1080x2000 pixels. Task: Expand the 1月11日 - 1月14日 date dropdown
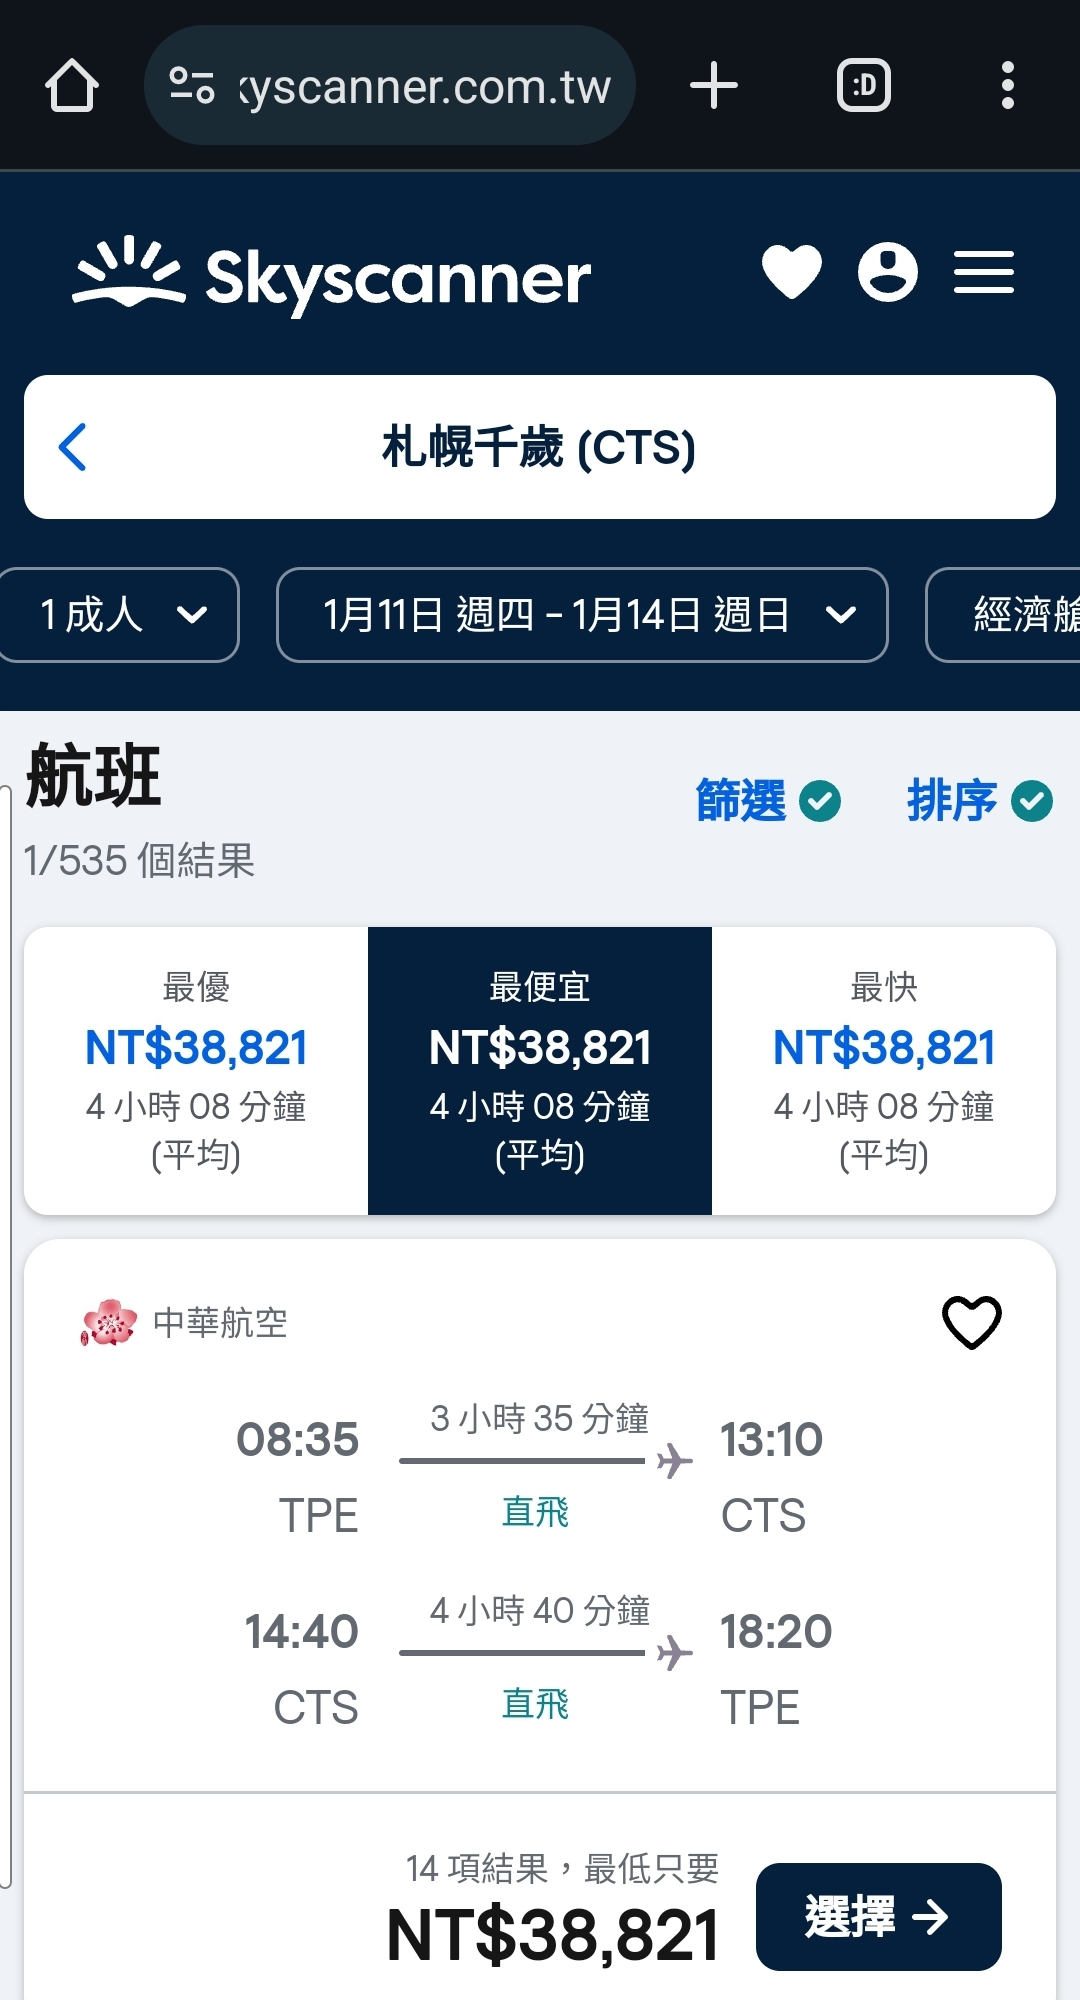582,615
